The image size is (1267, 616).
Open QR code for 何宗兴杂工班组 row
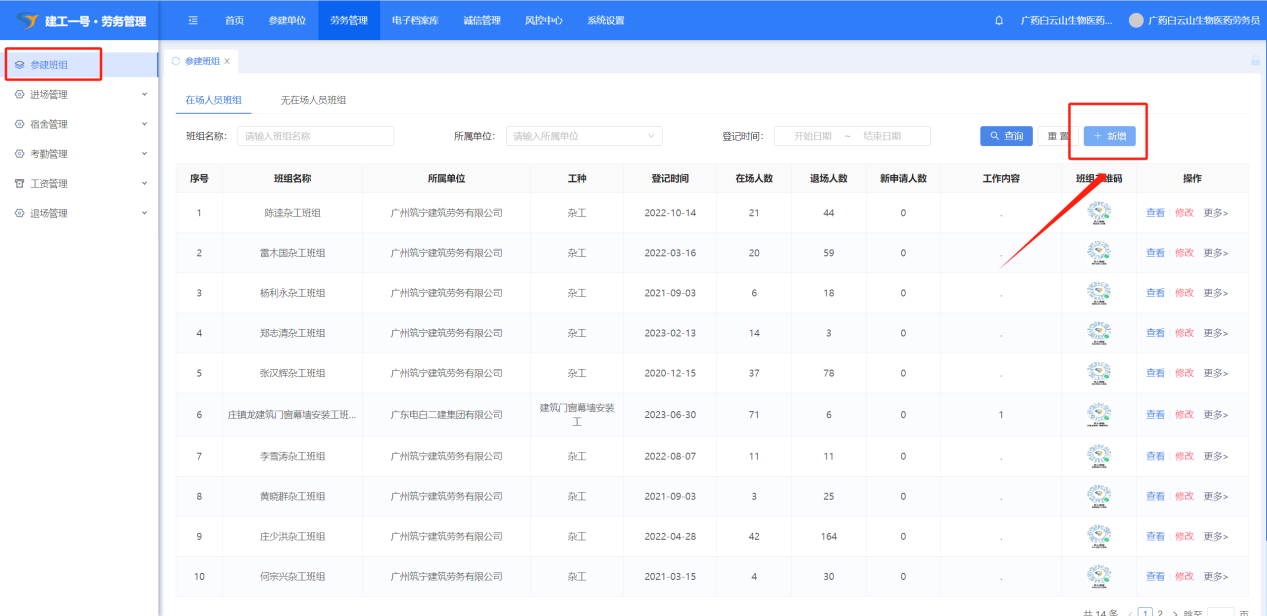1099,576
